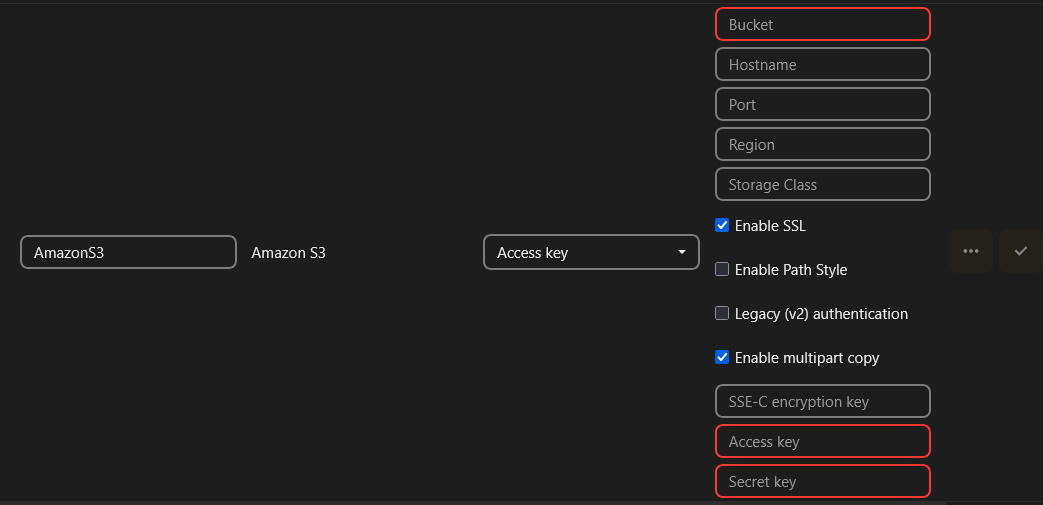Click the Secret key input field
Viewport: 1043px width, 505px height.
click(822, 481)
